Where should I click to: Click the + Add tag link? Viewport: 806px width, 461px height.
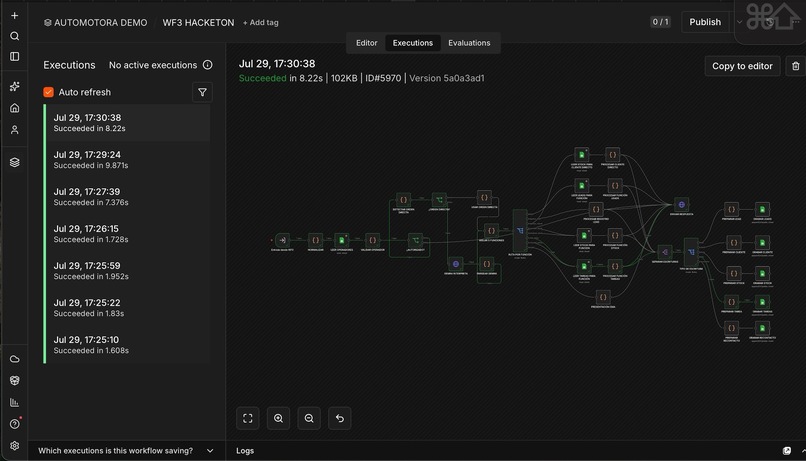pyautogui.click(x=261, y=23)
